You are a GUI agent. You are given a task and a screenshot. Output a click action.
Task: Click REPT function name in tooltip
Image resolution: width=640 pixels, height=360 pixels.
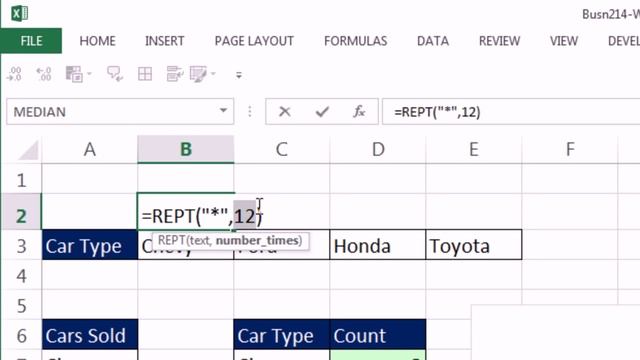coord(173,240)
